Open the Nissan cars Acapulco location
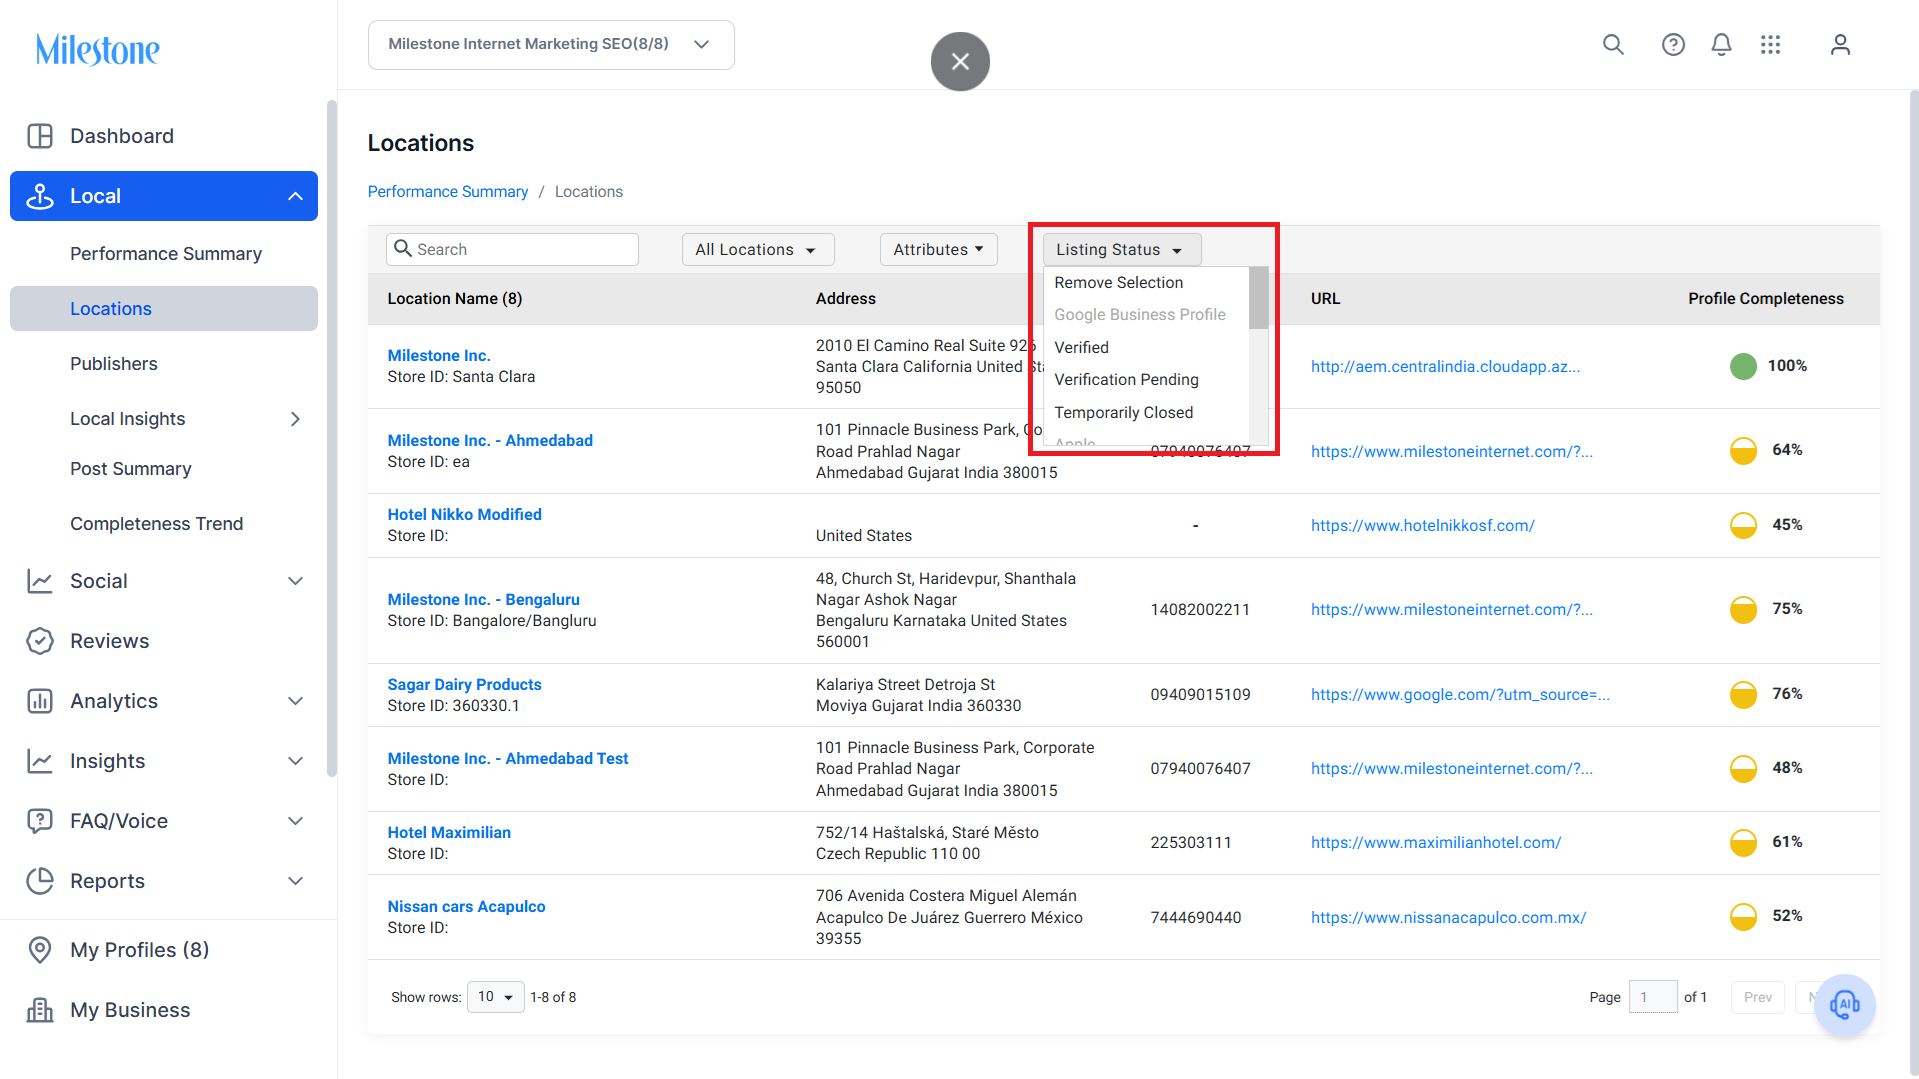 (x=467, y=906)
